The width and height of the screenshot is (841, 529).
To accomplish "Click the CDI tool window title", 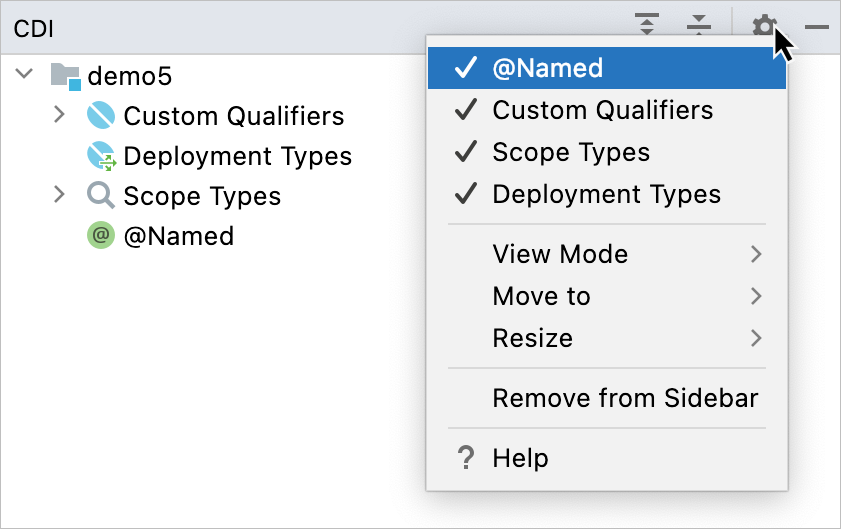I will [33, 29].
